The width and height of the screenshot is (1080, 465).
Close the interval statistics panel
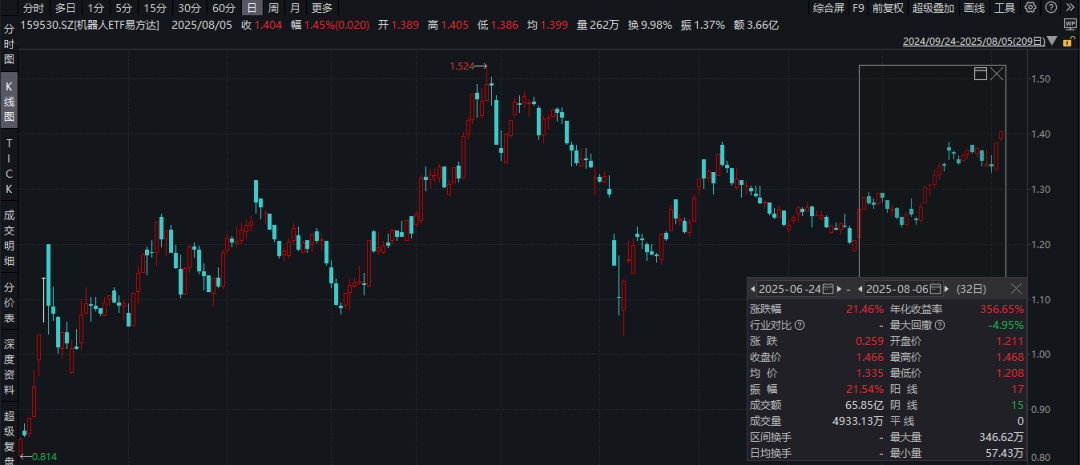point(1017,289)
